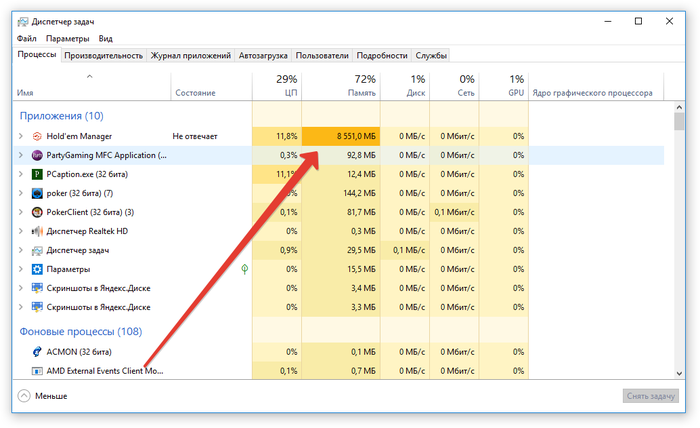Expand the Hold'em Manager process group
This screenshot has height=428, width=700.
tap(21, 136)
